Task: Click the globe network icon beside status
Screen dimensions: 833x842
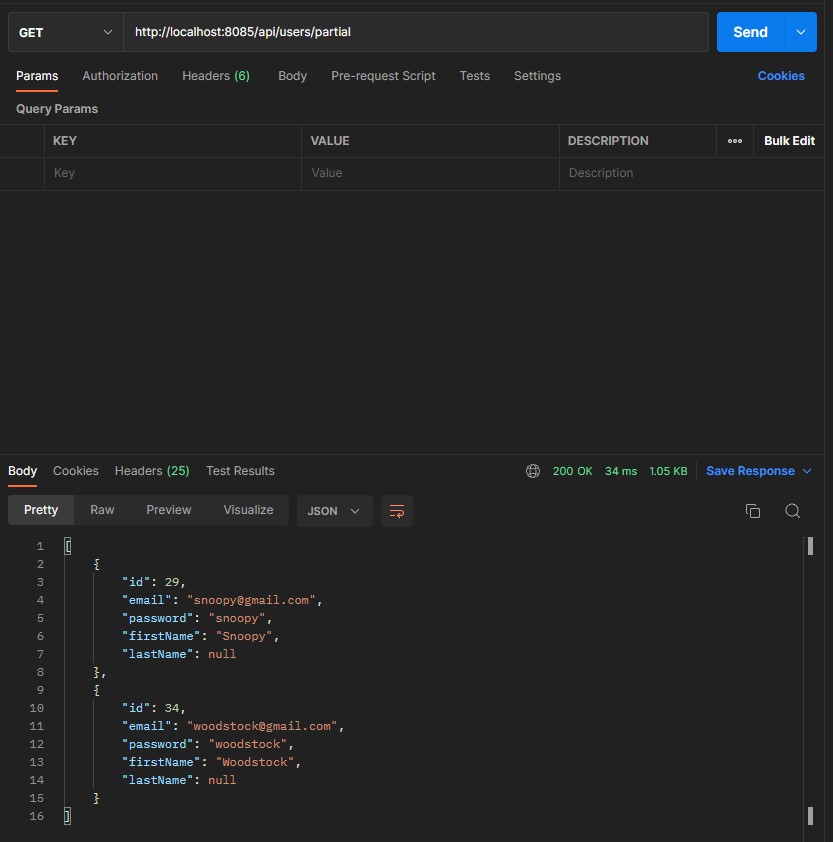Action: pos(533,471)
